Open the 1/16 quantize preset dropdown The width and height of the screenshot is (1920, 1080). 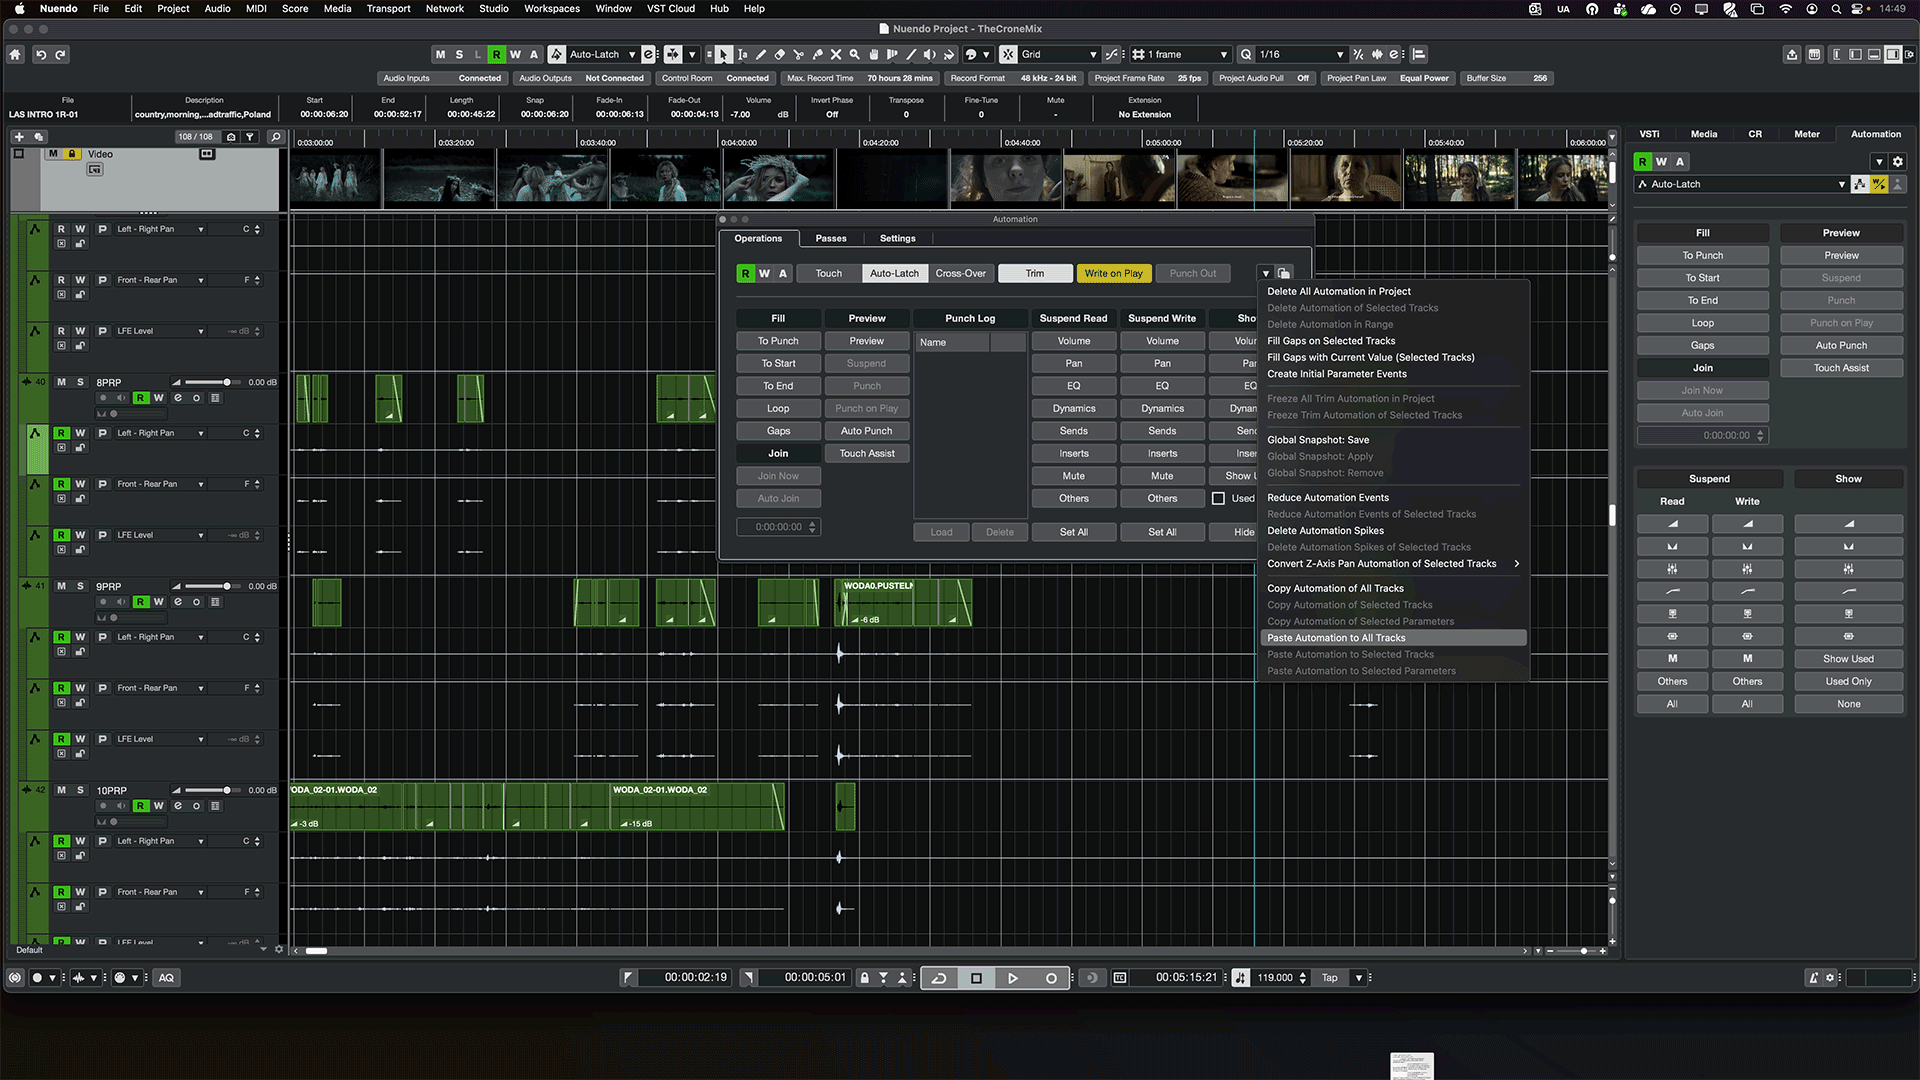pos(1340,54)
